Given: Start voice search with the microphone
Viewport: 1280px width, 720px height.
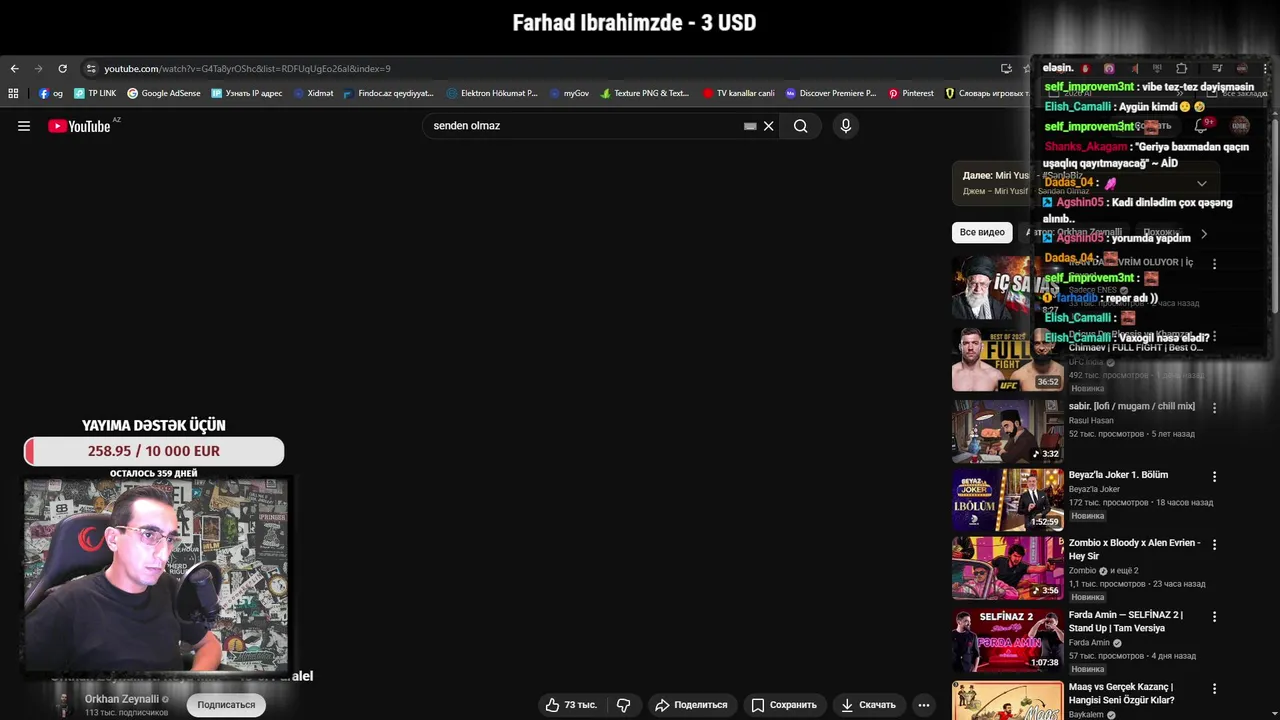Looking at the screenshot, I should [846, 126].
